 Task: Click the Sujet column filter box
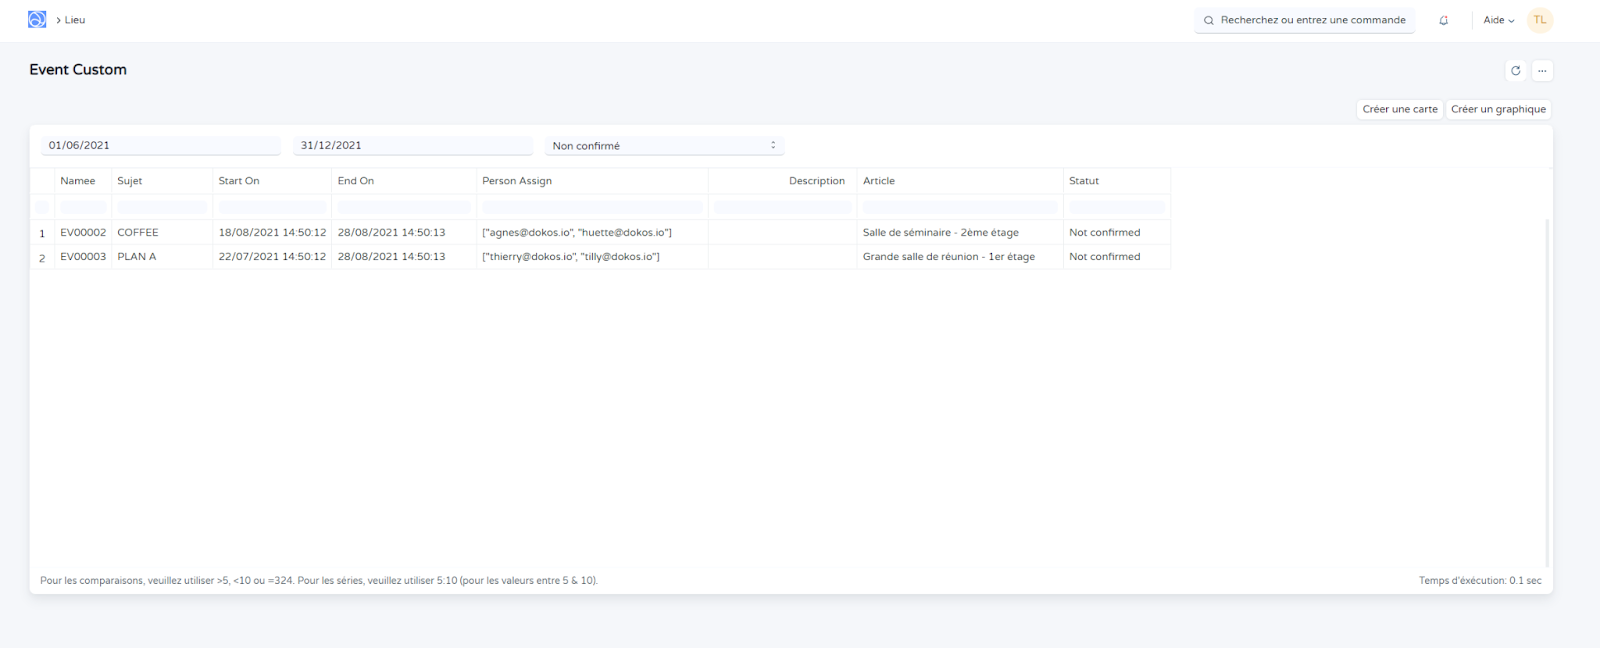pos(162,207)
